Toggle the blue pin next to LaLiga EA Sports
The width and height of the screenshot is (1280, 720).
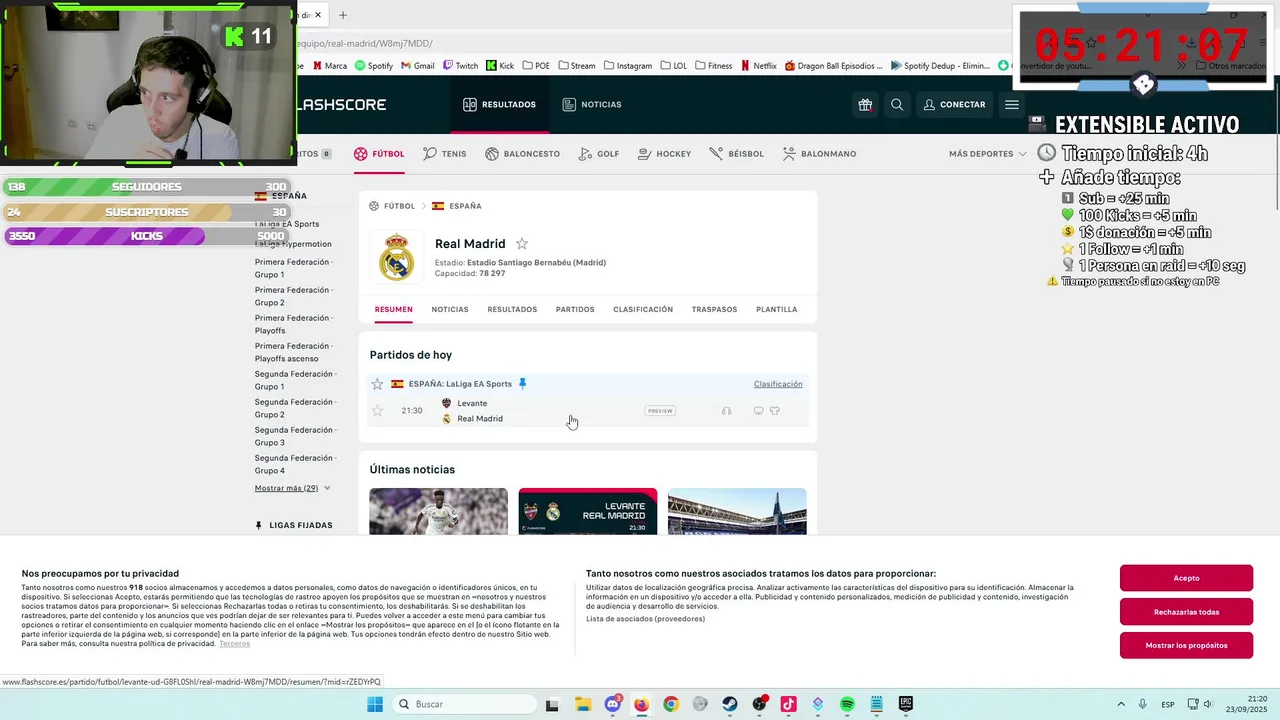pyautogui.click(x=522, y=384)
